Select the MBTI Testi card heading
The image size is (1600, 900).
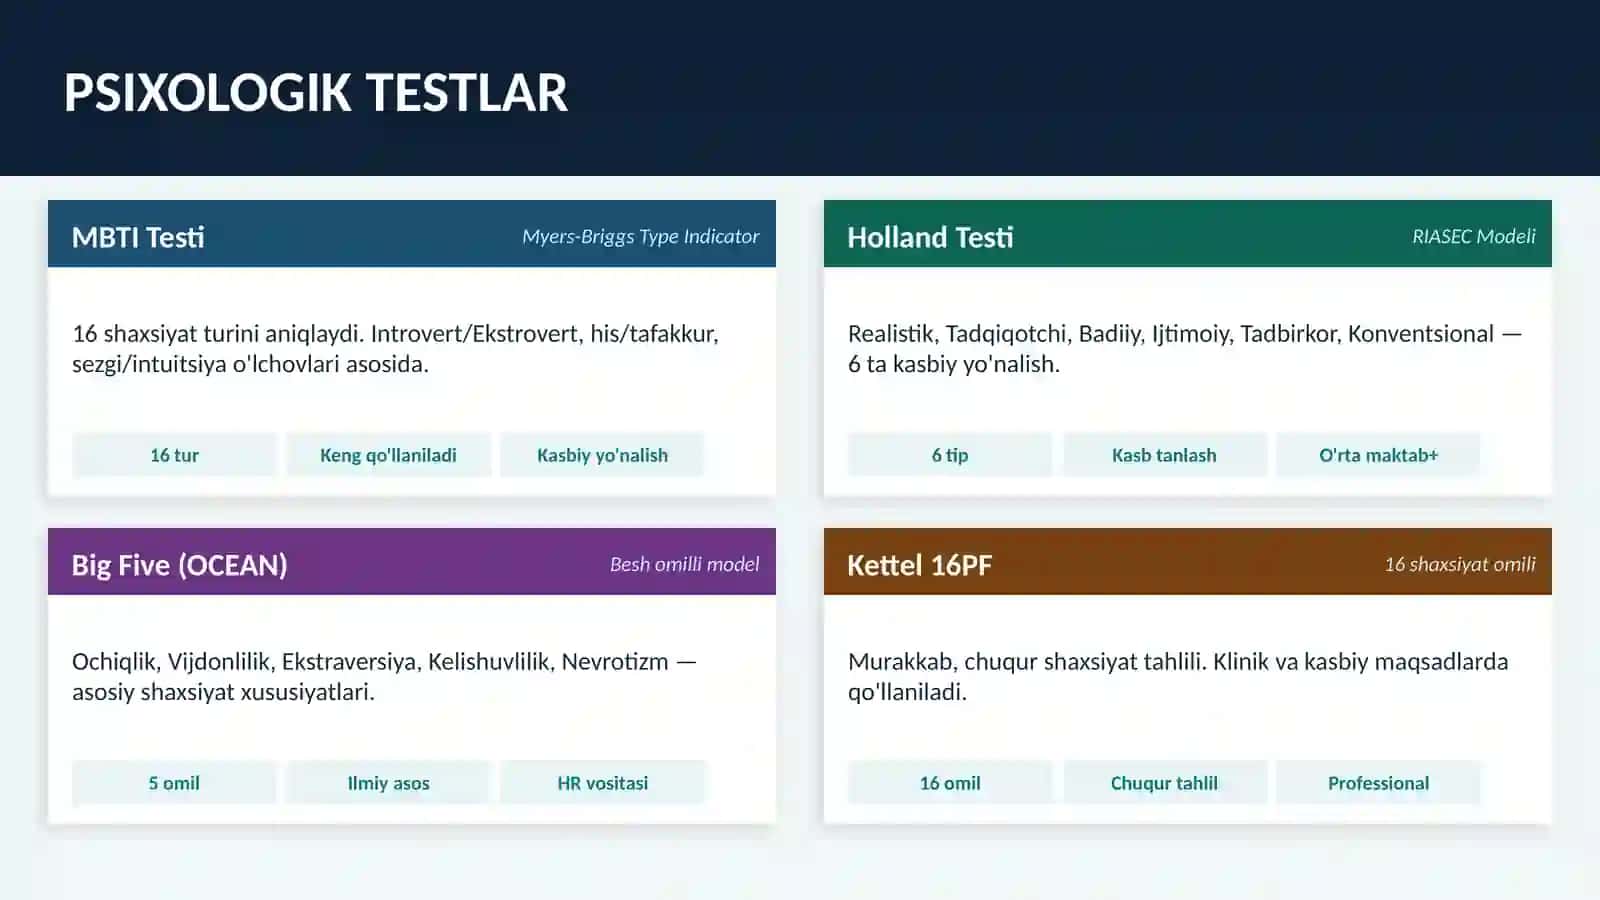tap(138, 237)
